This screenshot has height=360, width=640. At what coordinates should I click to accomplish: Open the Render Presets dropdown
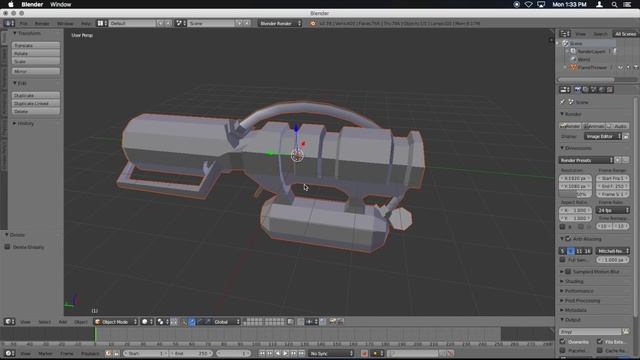586,160
